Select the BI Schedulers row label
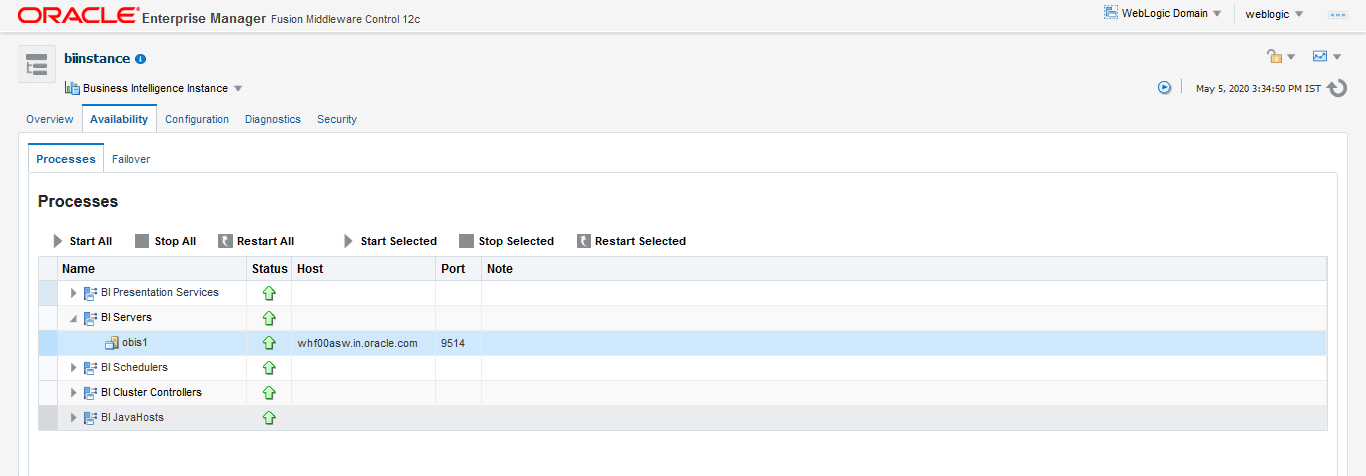This screenshot has width=1366, height=476. coord(134,368)
